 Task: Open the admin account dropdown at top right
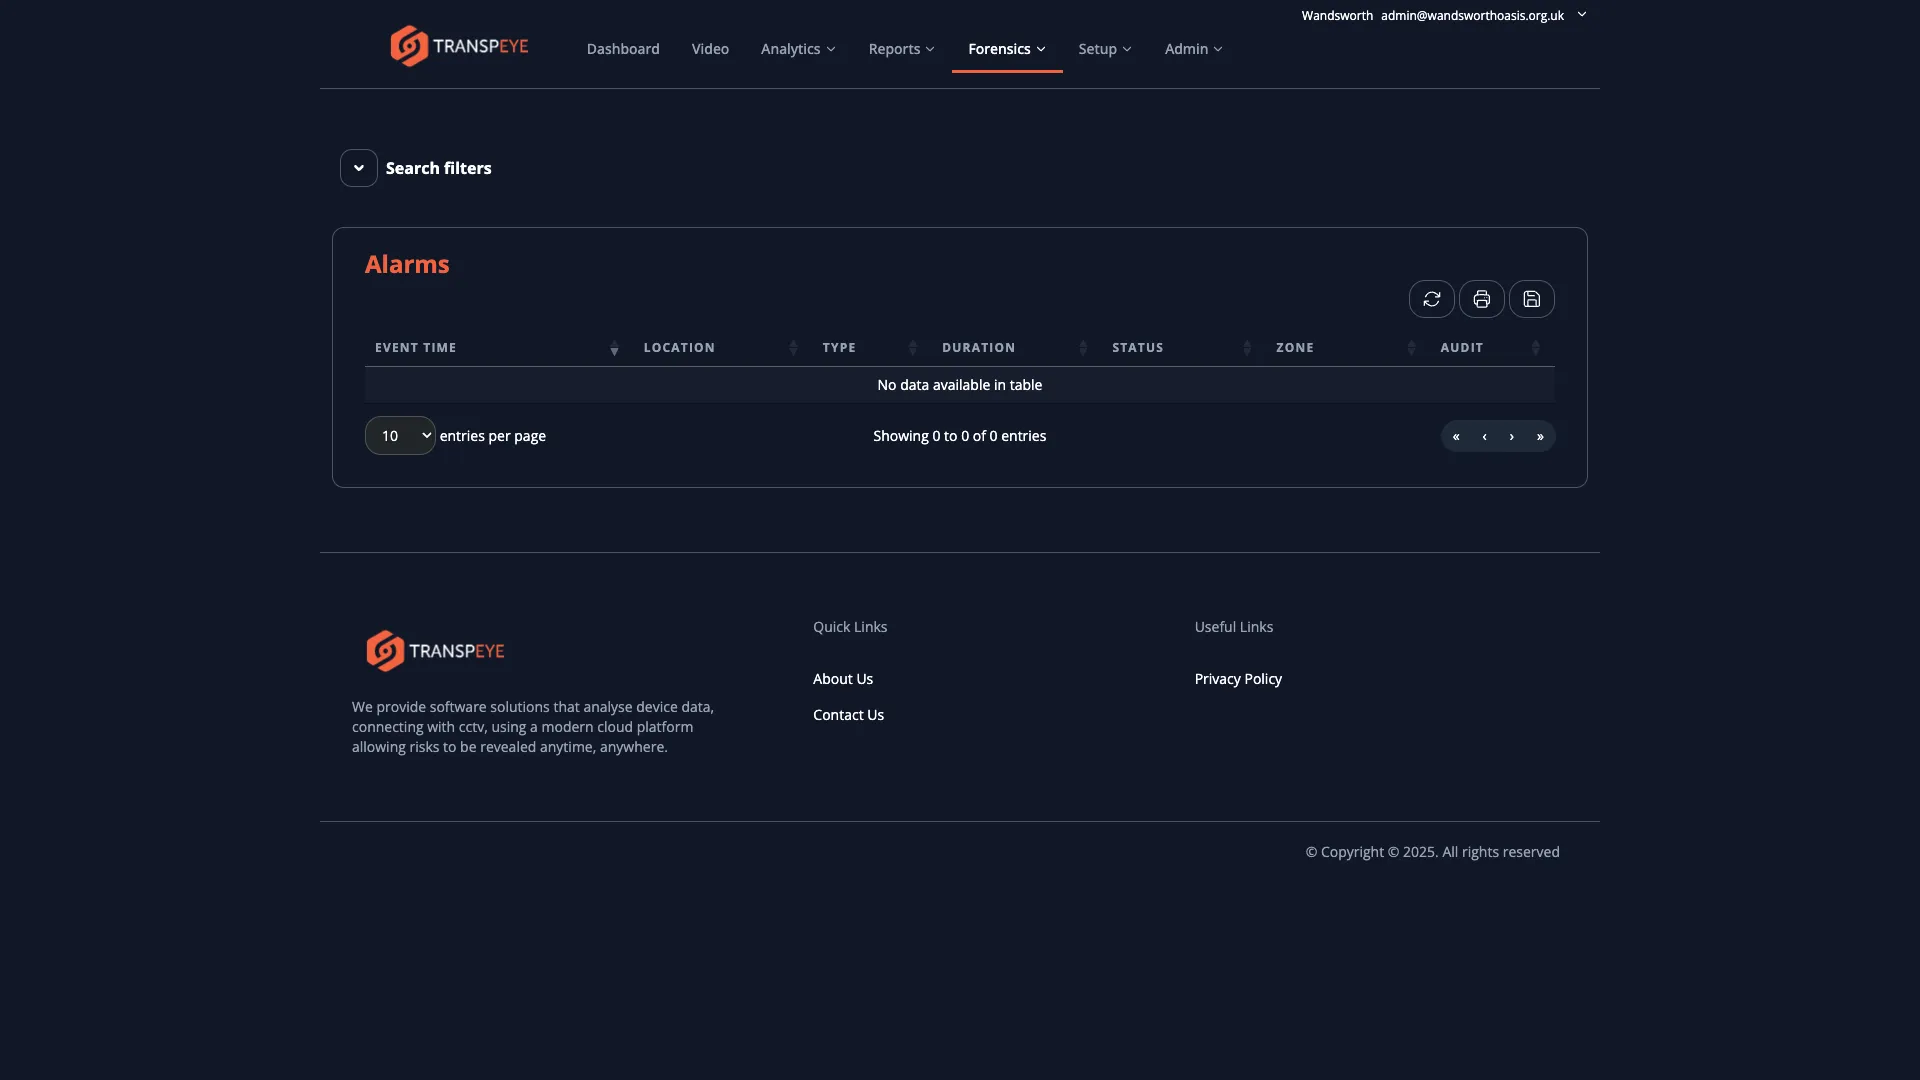[x=1581, y=15]
